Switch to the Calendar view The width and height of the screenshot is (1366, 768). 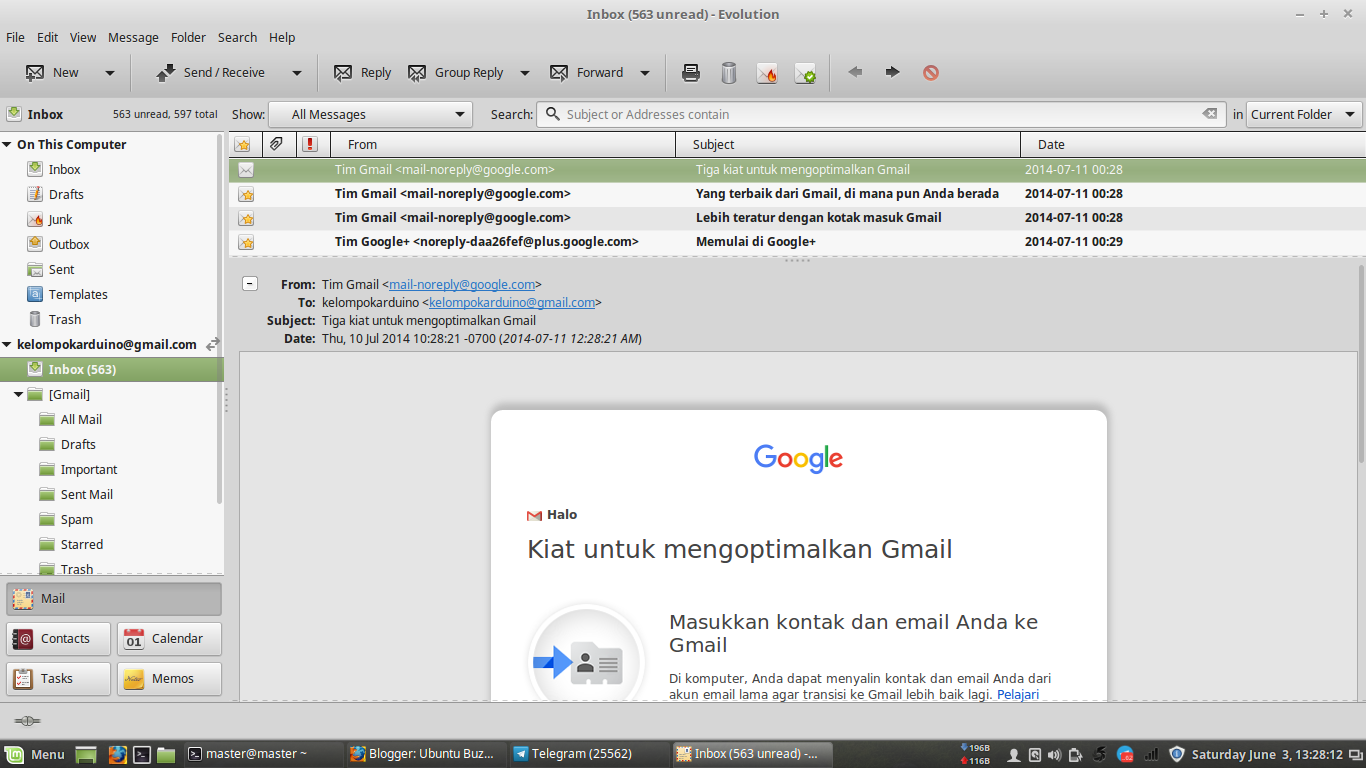169,639
